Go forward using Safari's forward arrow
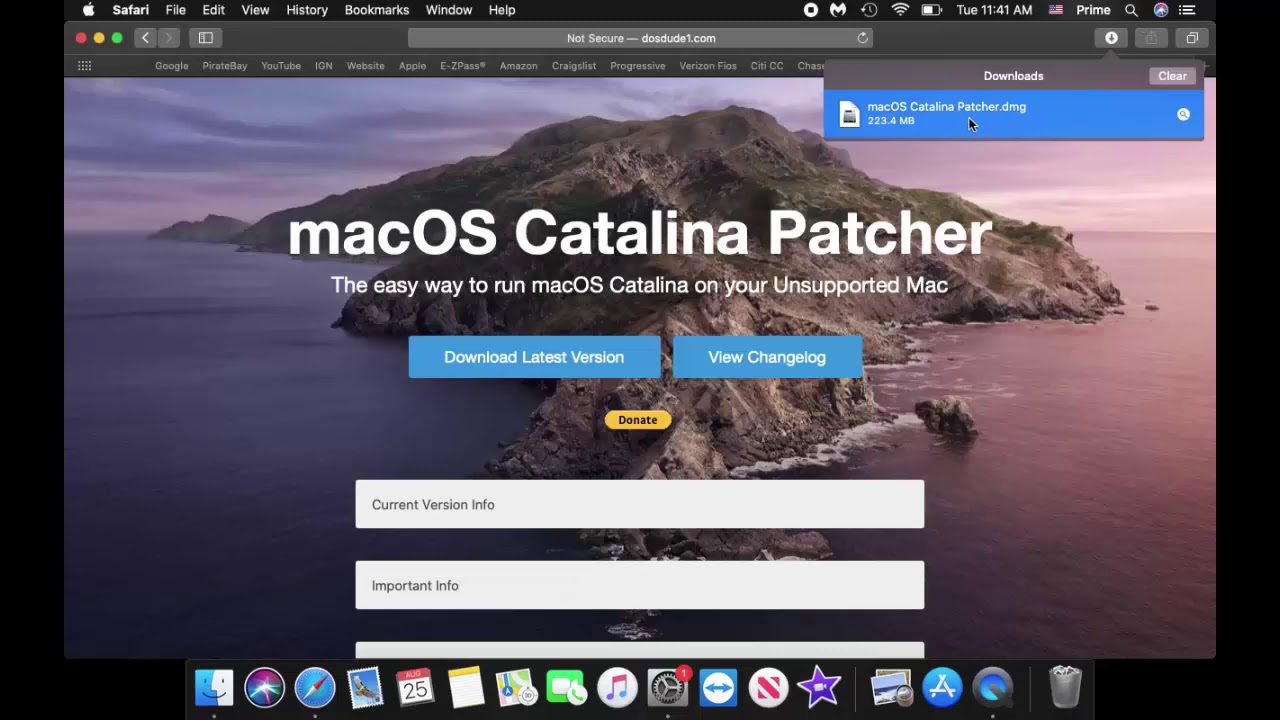The height and width of the screenshot is (720, 1280). click(168, 38)
